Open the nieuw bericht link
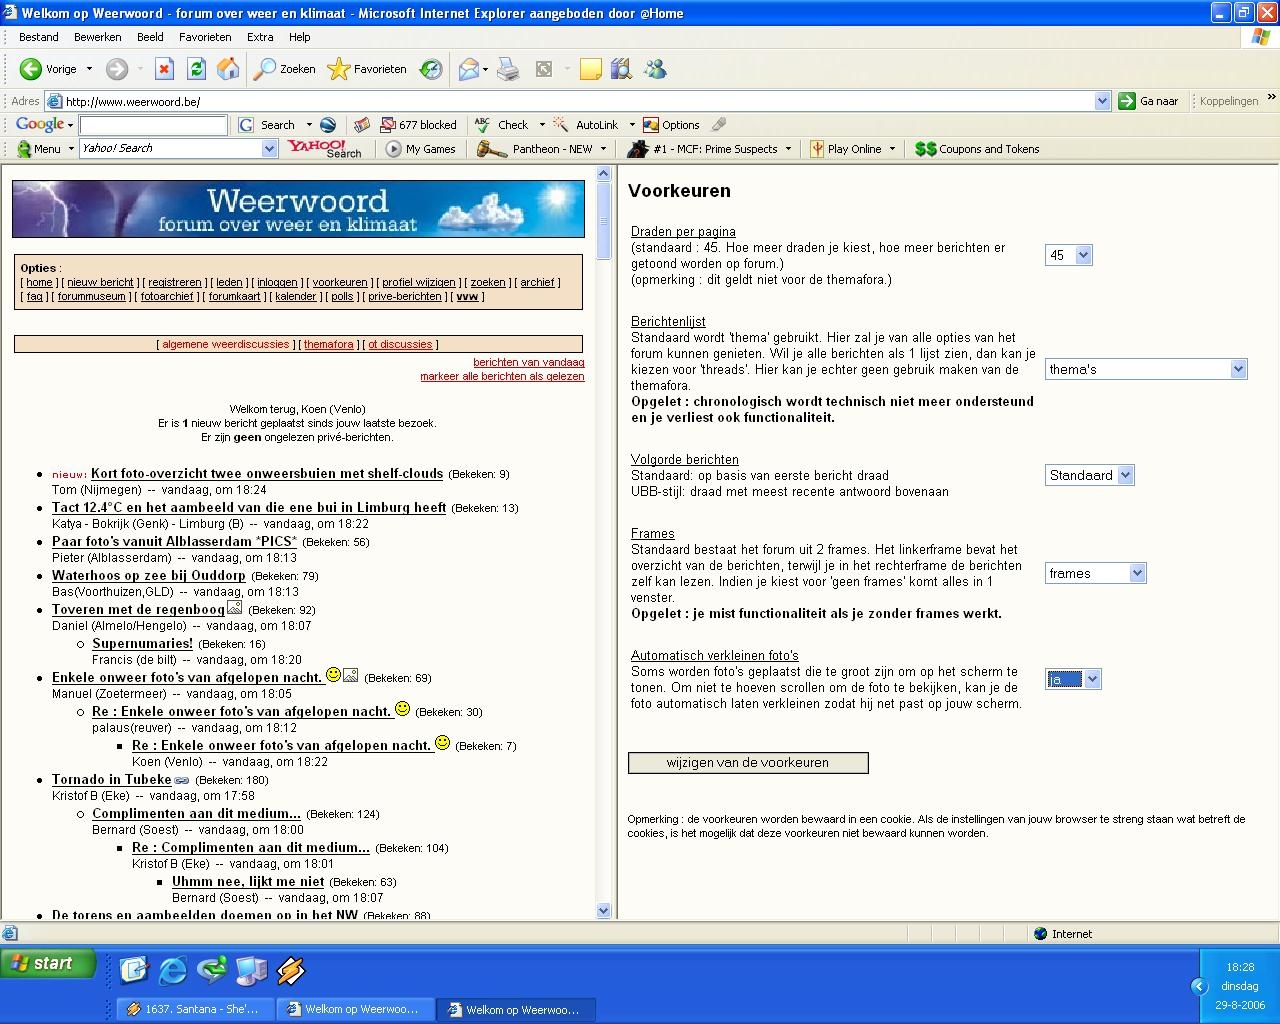Viewport: 1280px width, 1024px height. click(101, 283)
